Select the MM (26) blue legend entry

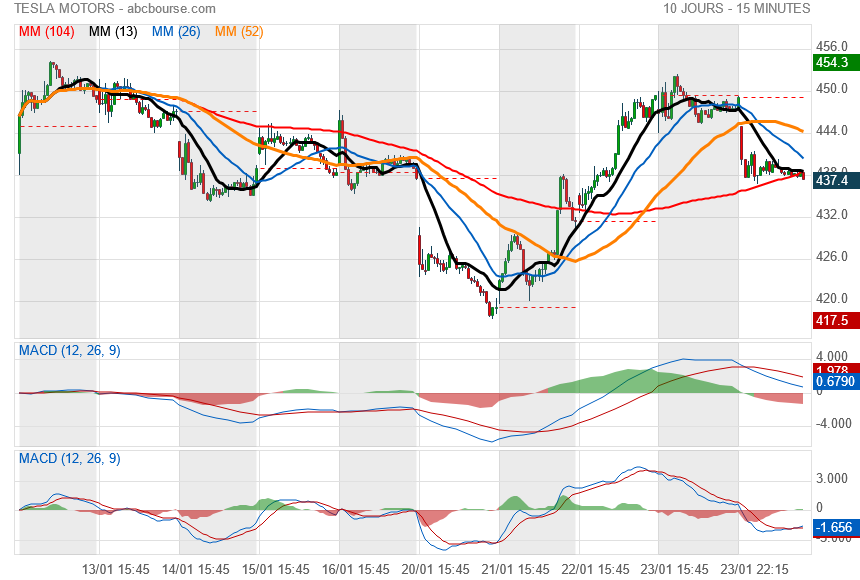(x=175, y=31)
